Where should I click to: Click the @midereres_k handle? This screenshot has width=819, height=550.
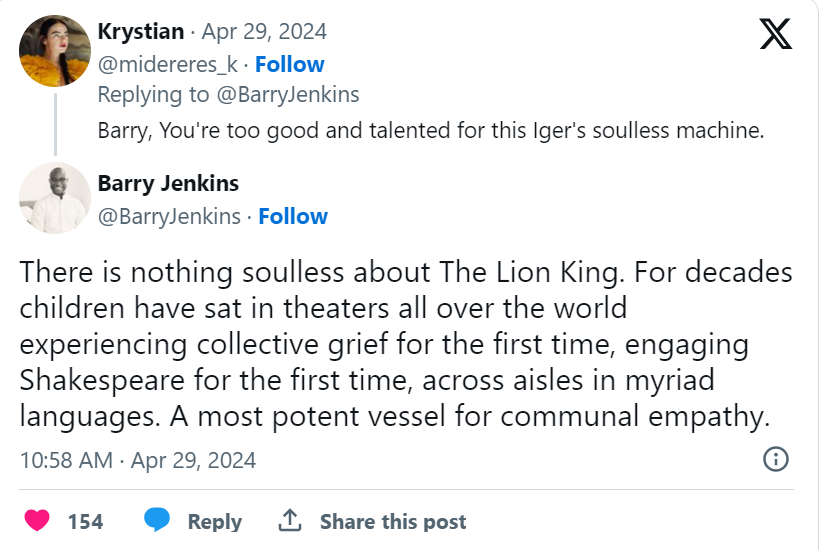pyautogui.click(x=167, y=64)
